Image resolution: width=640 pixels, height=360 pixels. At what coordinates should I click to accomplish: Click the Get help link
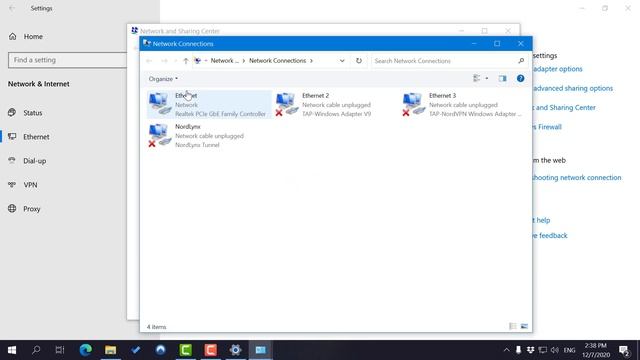[x=542, y=220]
